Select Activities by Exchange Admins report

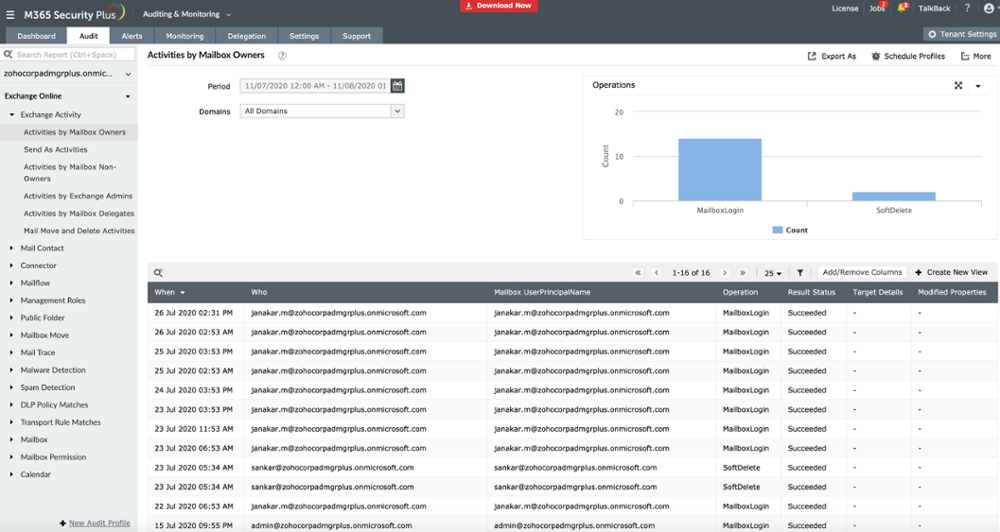[x=78, y=196]
